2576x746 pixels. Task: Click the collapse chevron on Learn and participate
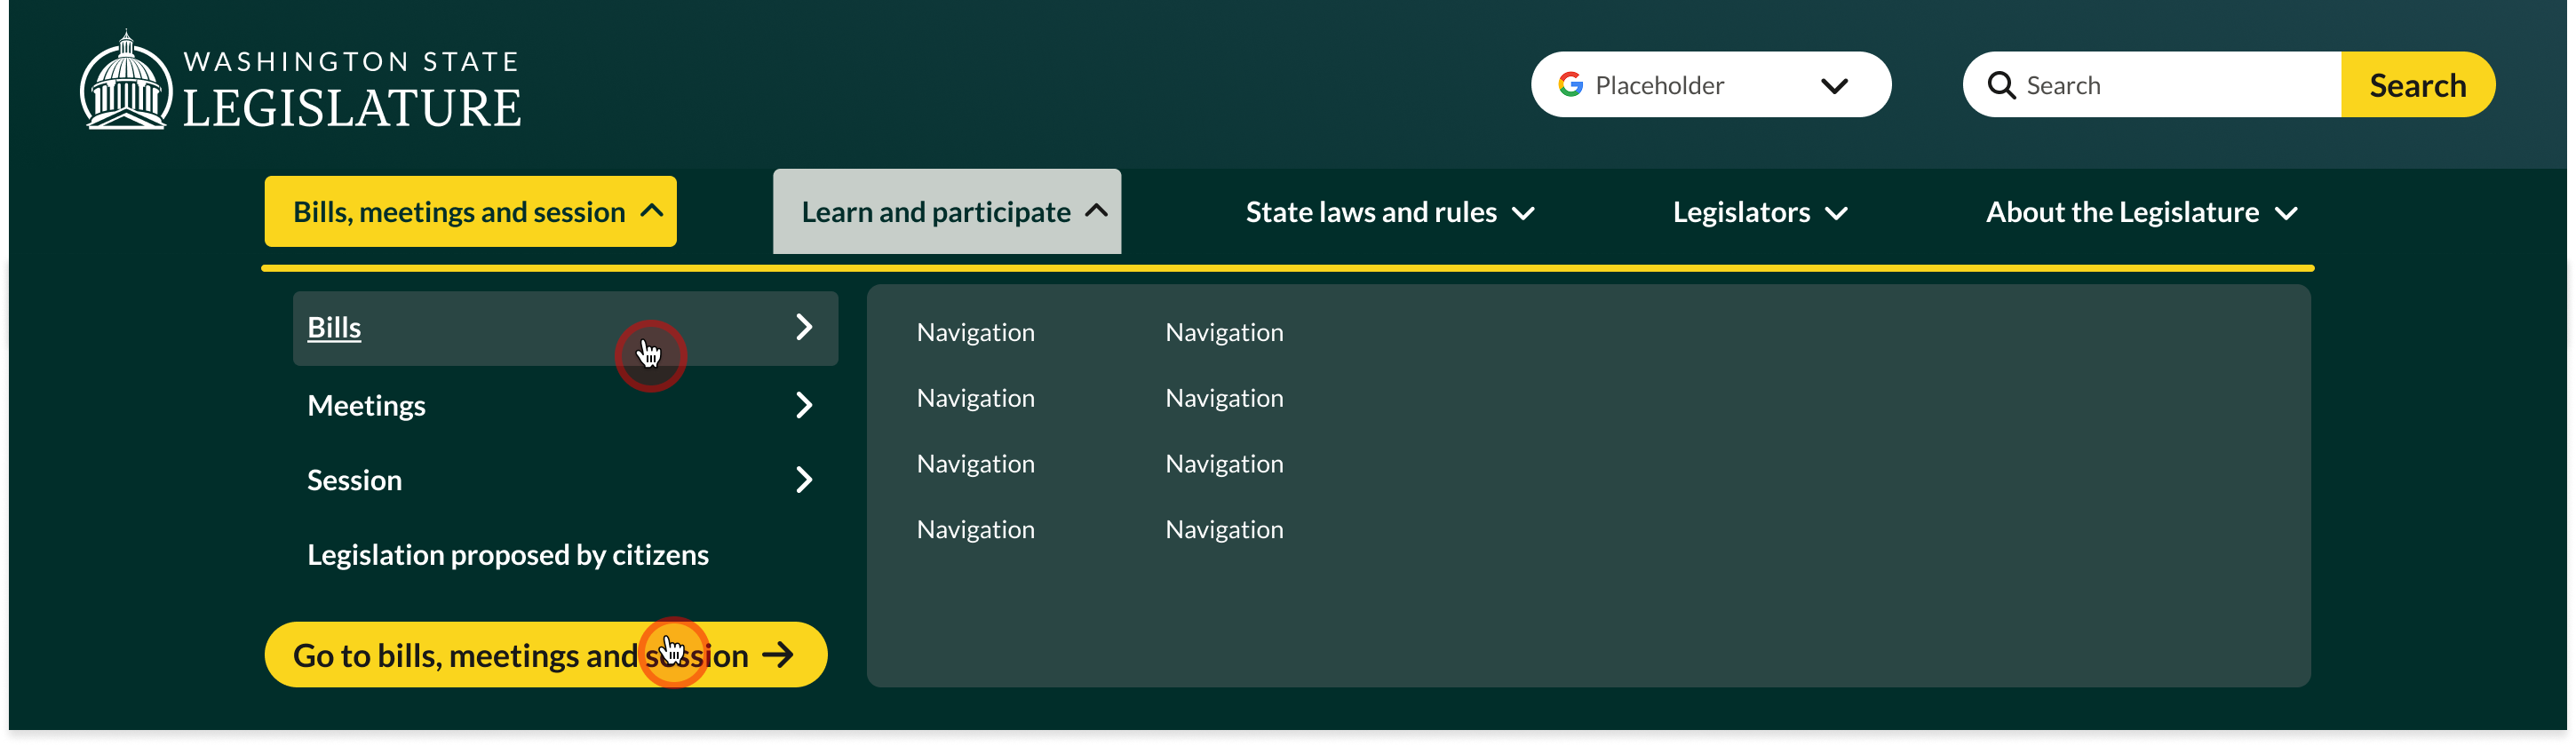1097,211
